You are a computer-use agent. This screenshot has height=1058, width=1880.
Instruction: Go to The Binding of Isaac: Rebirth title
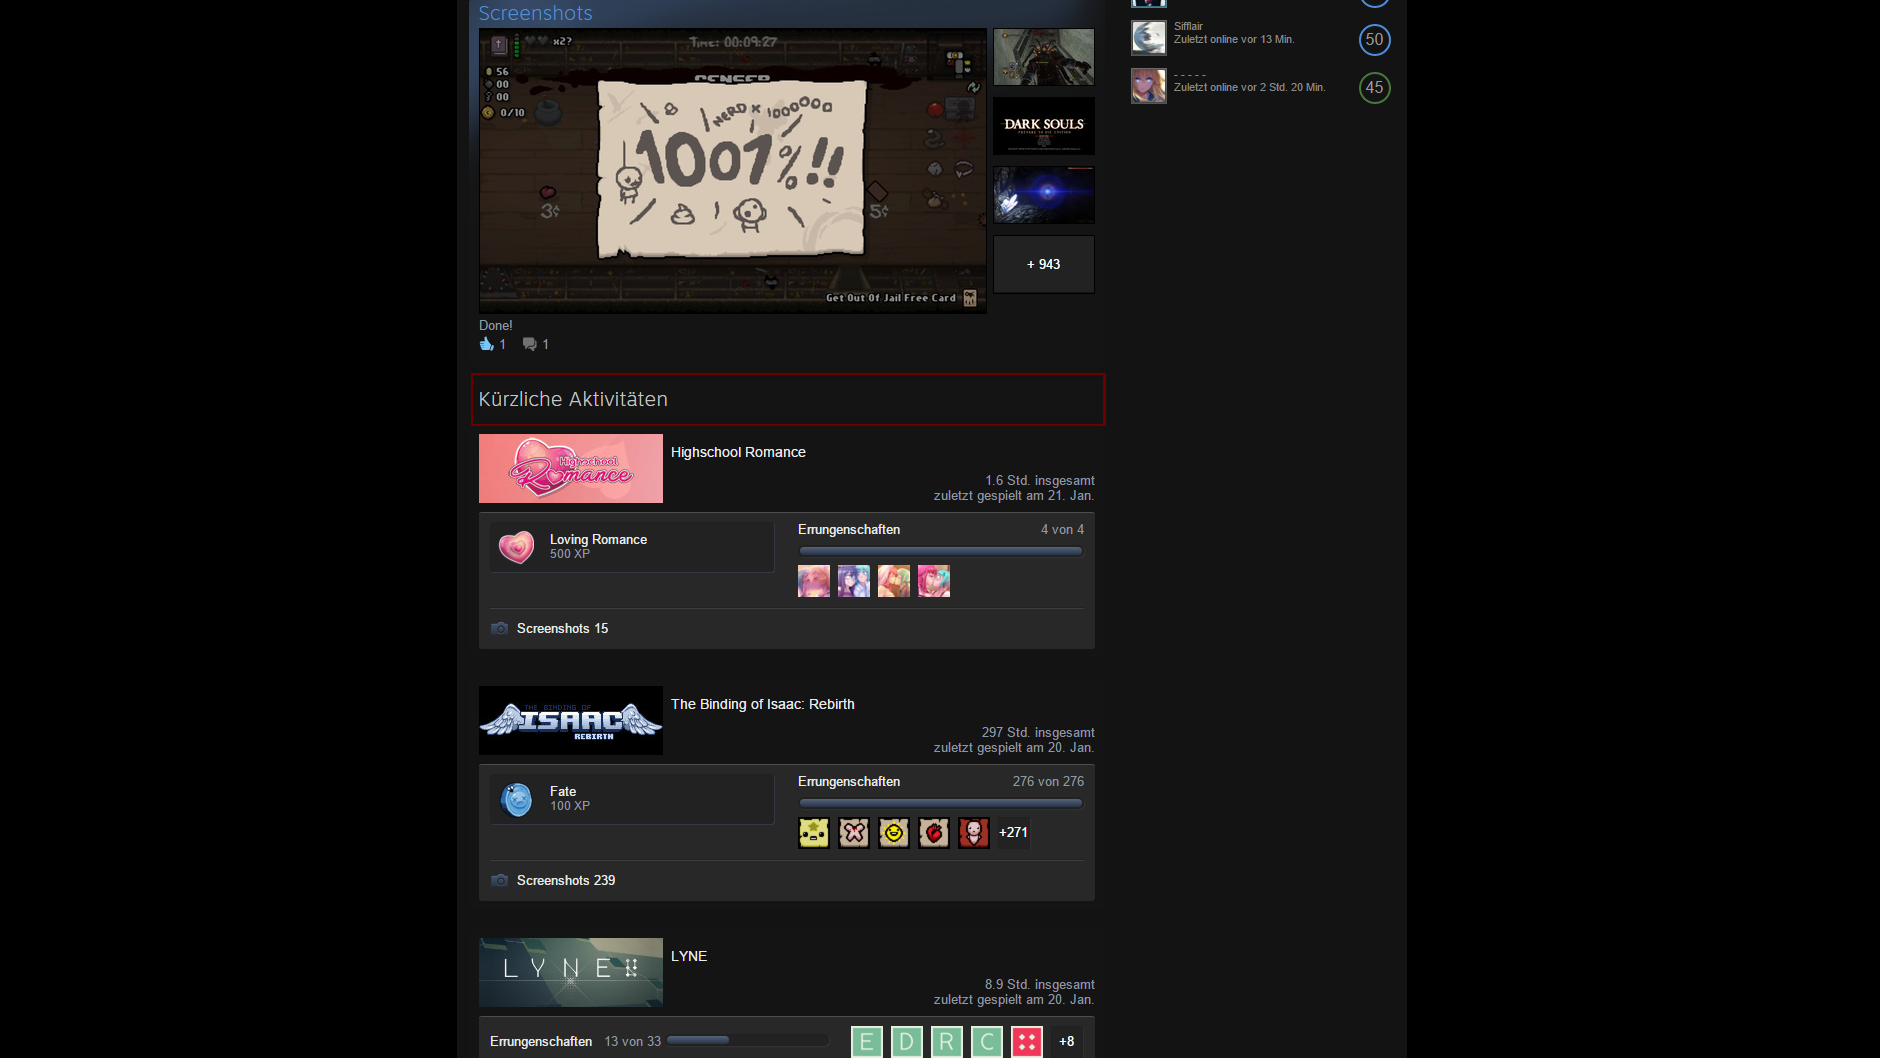[763, 704]
